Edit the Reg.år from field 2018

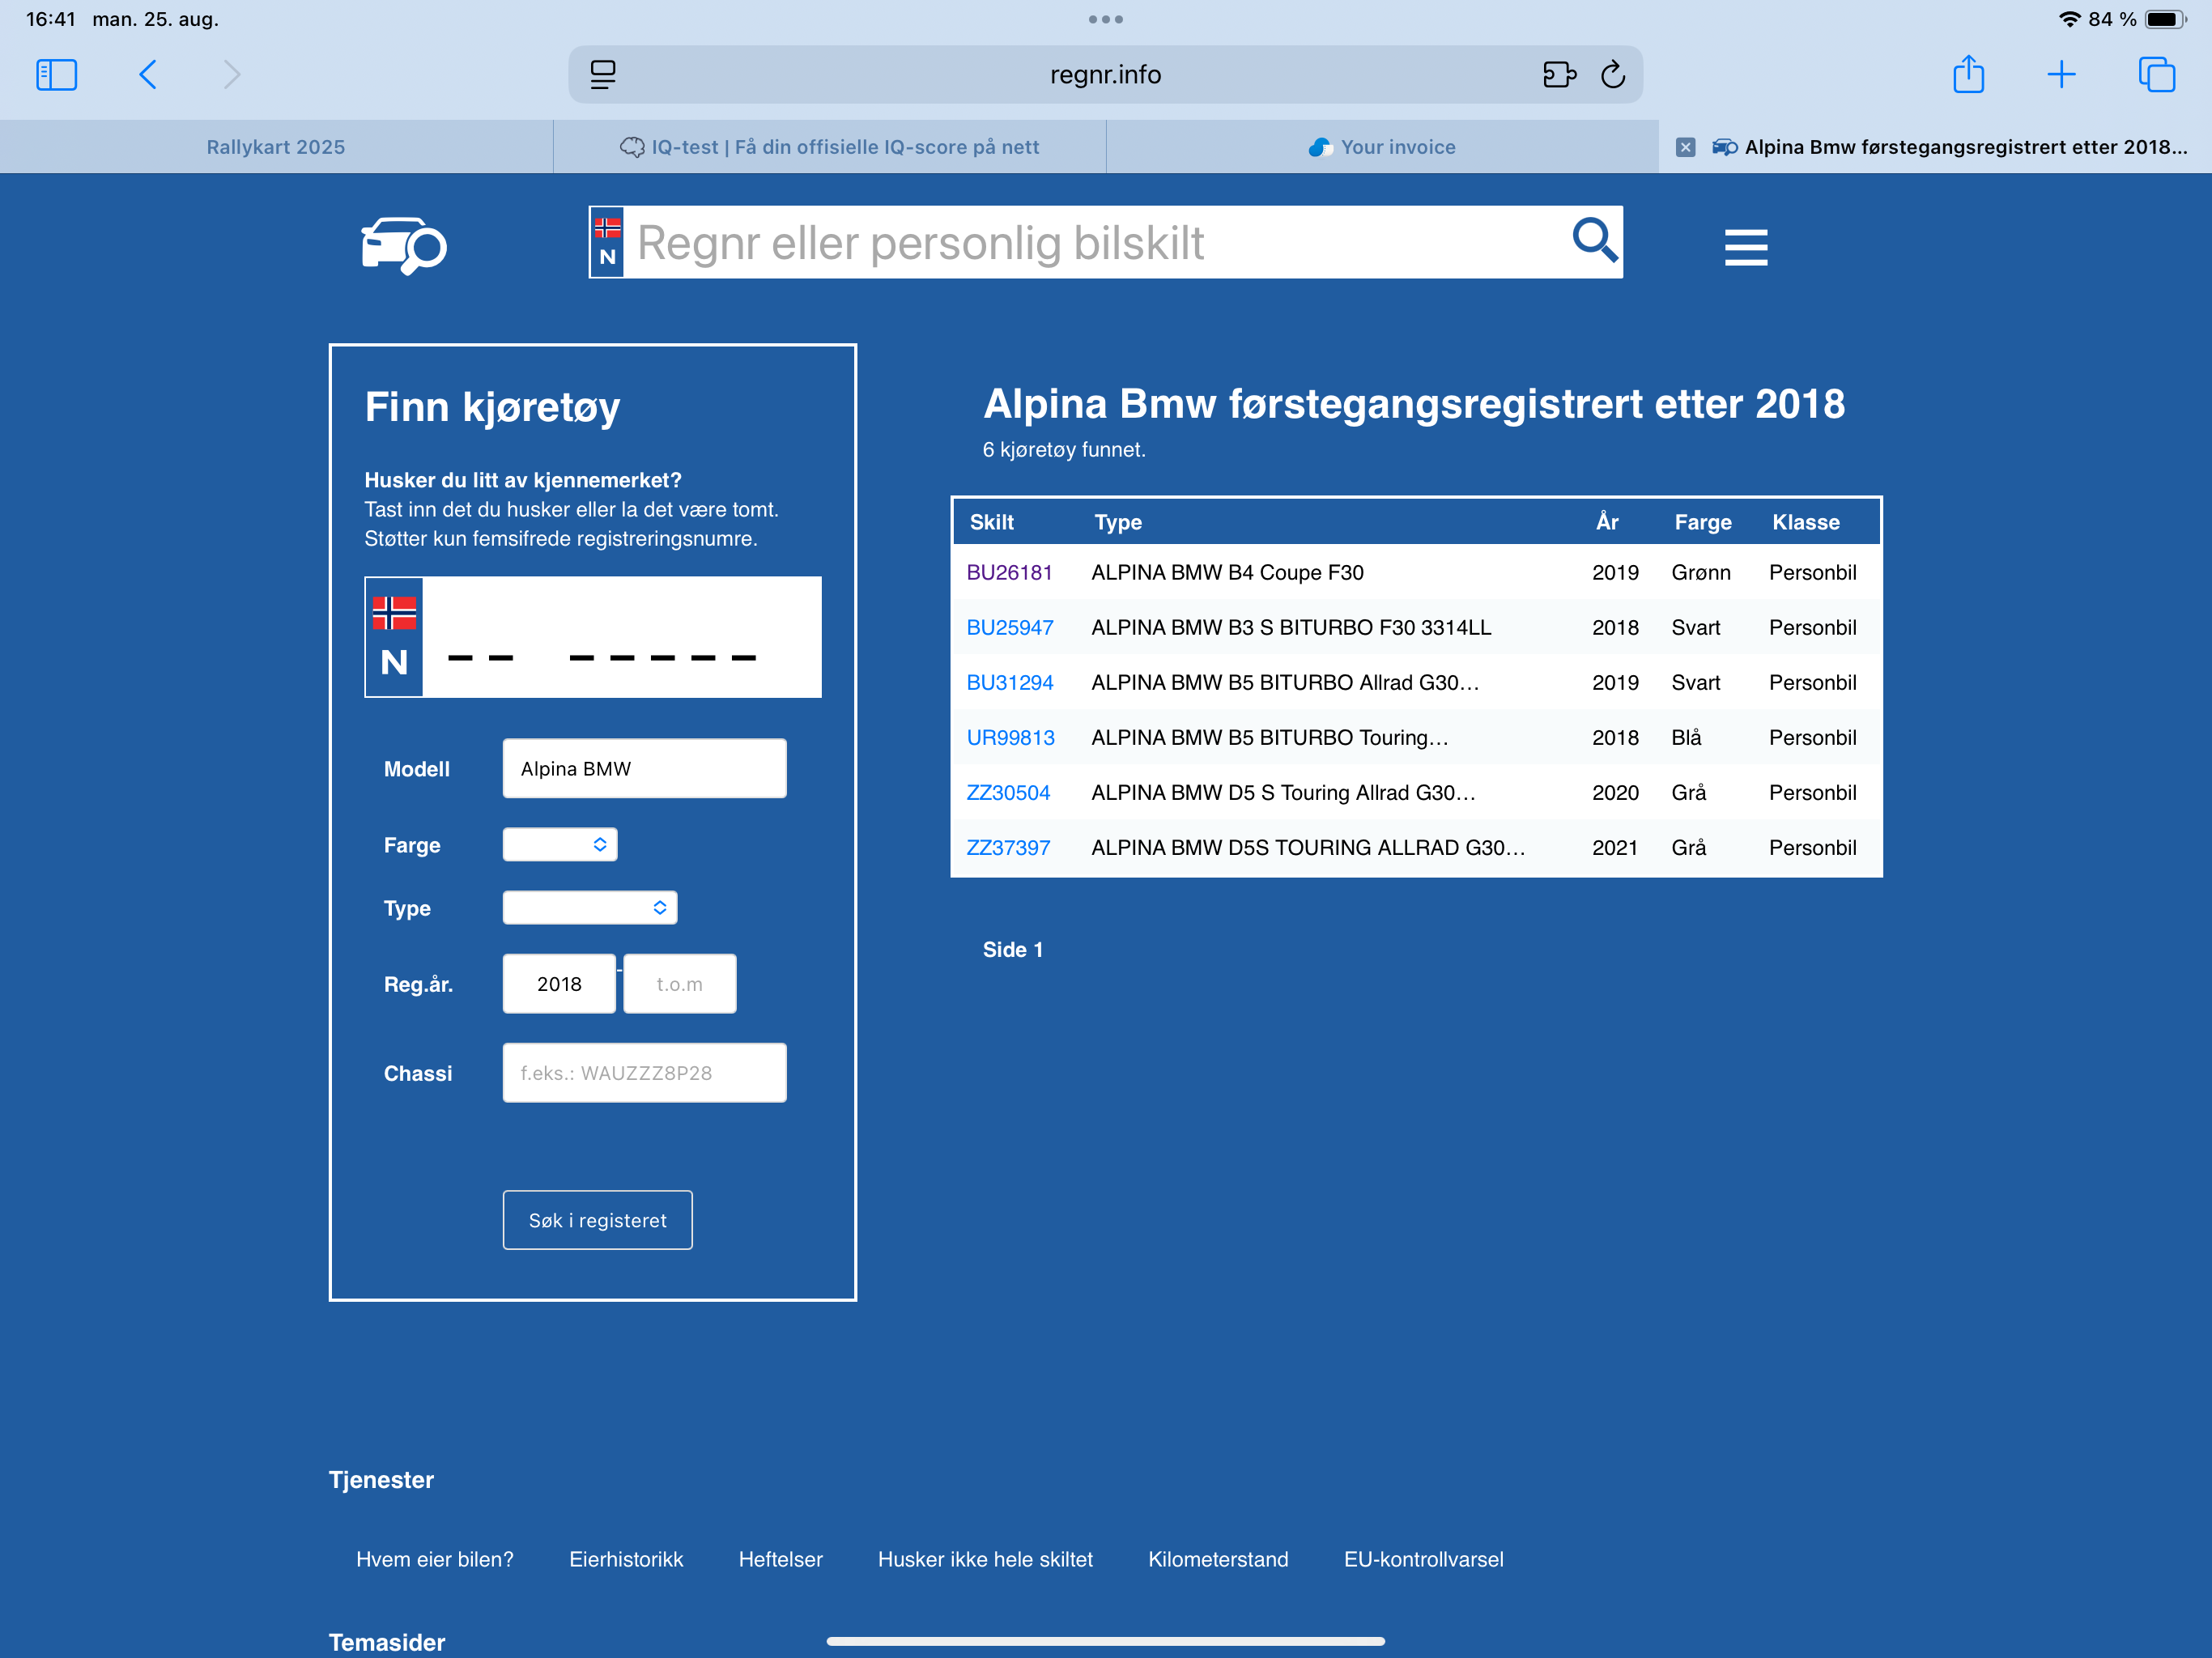coord(559,984)
